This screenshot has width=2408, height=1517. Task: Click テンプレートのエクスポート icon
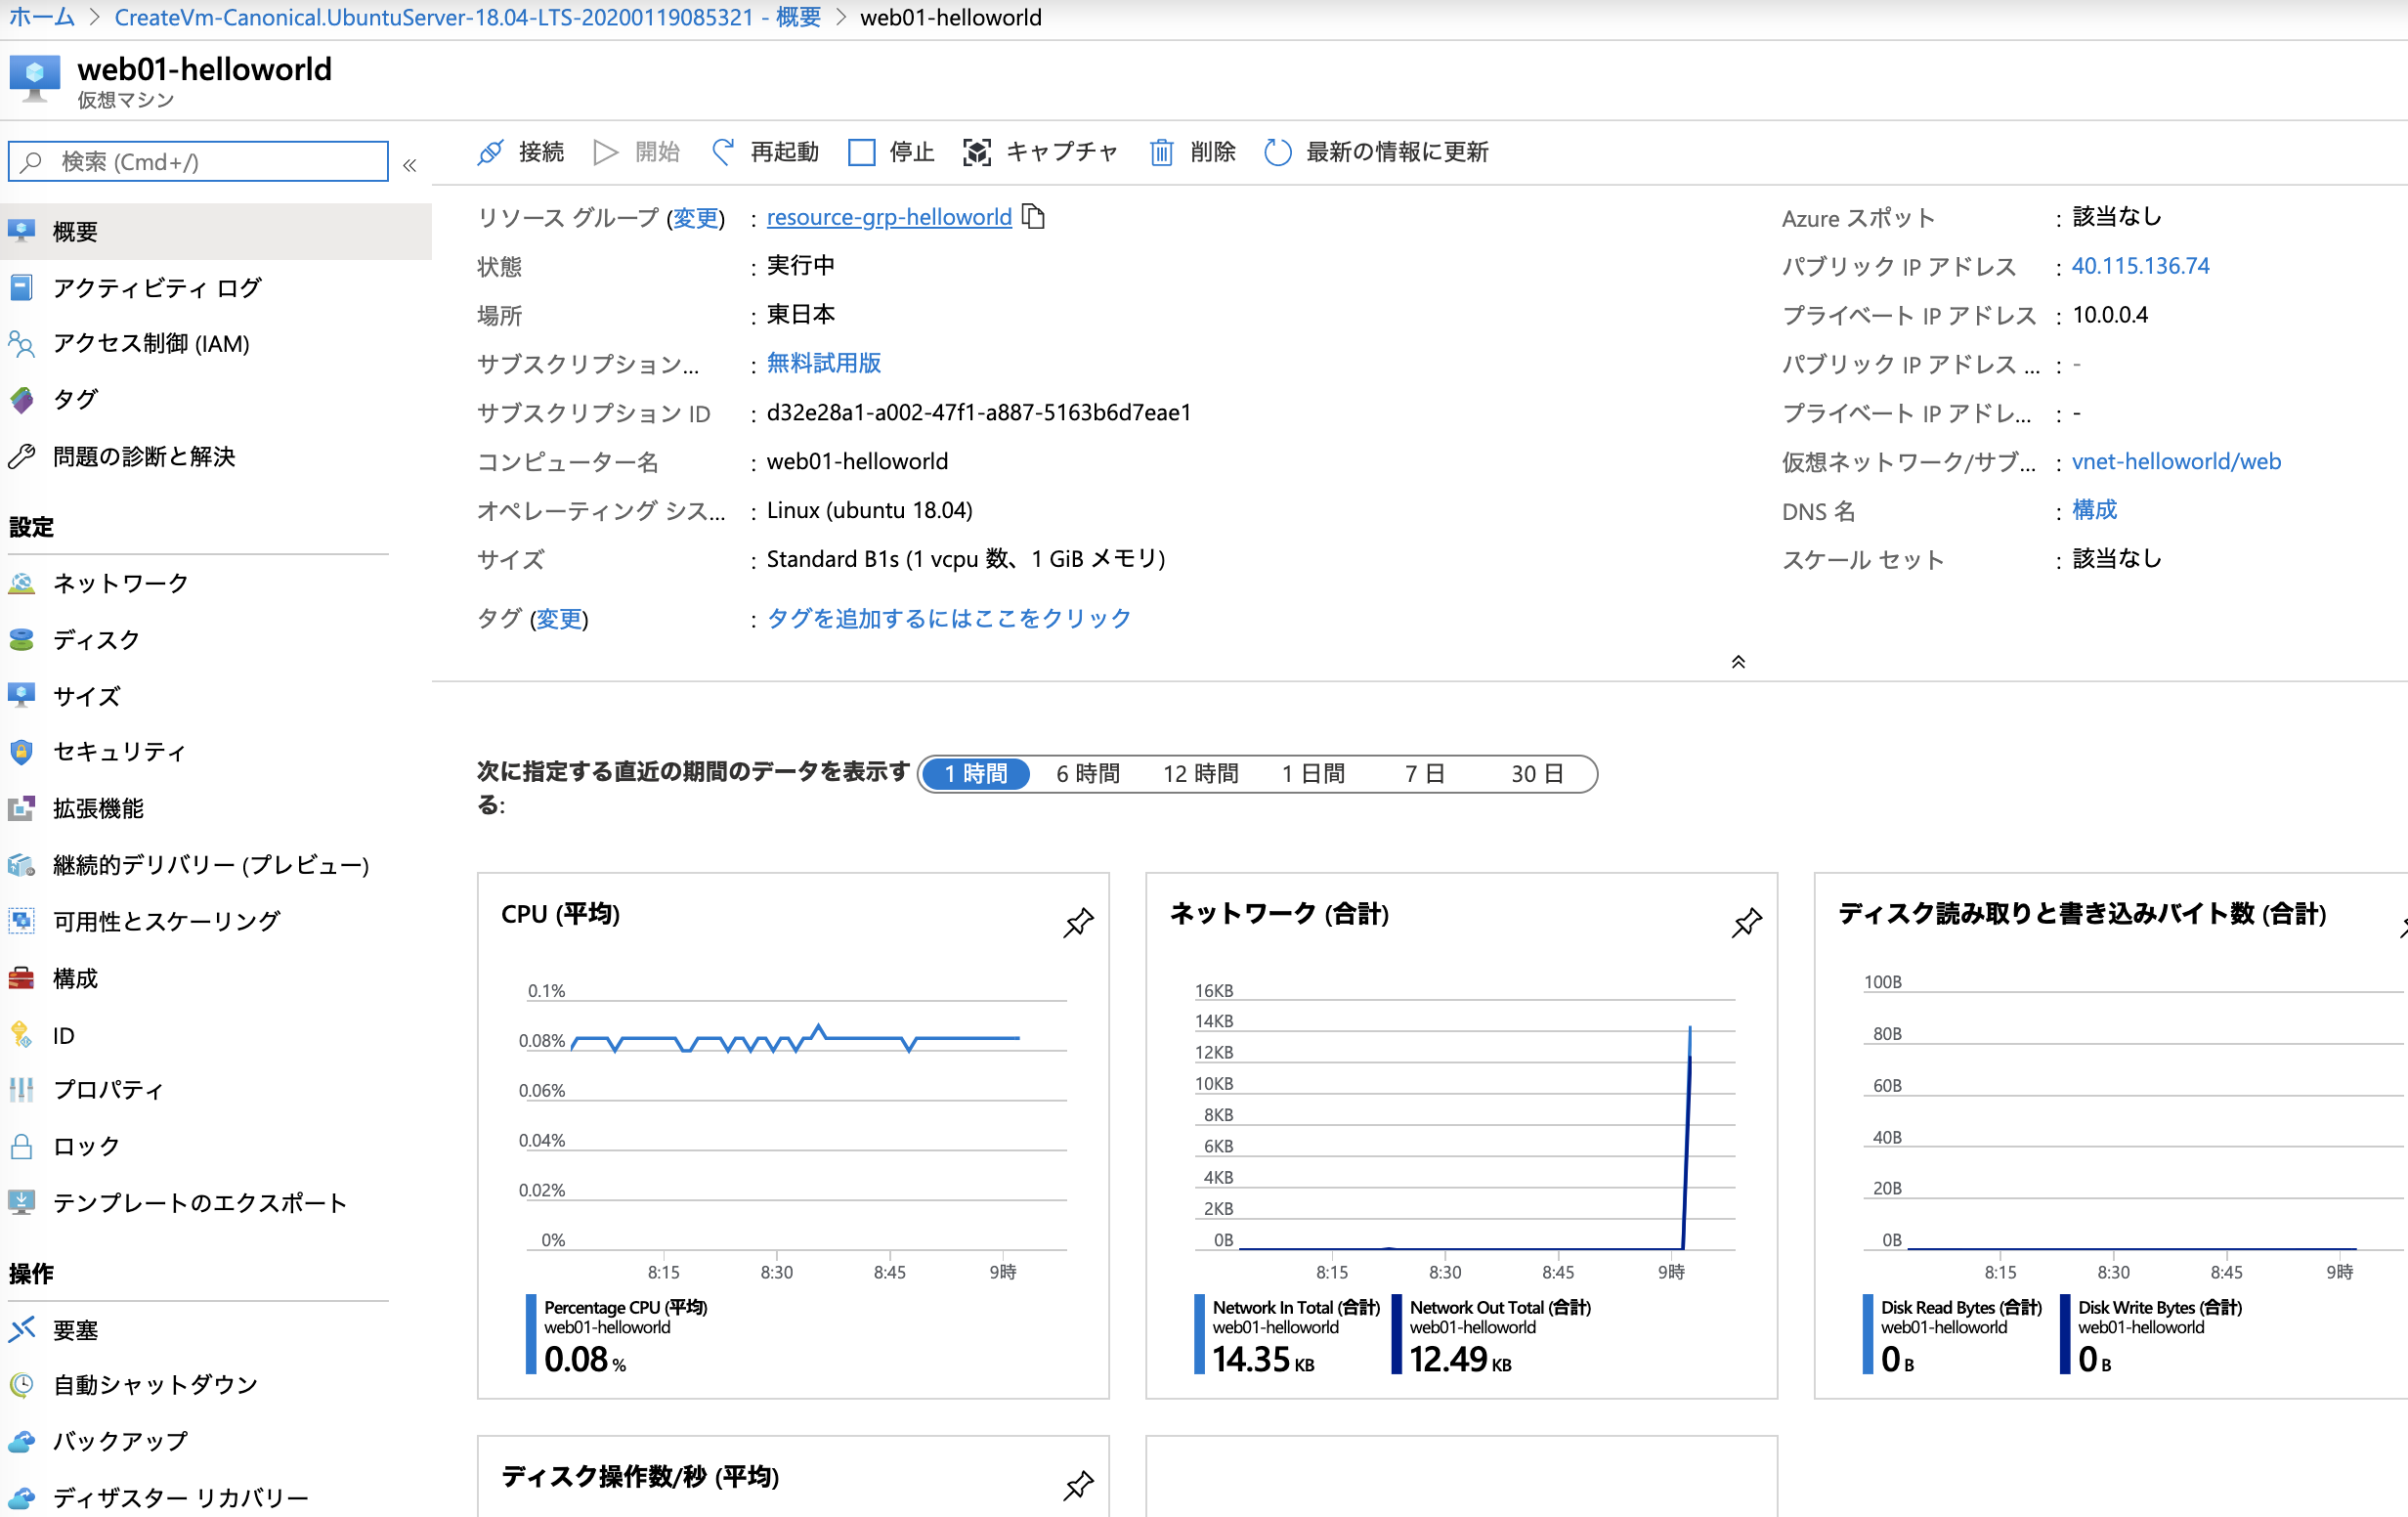pos(21,1202)
